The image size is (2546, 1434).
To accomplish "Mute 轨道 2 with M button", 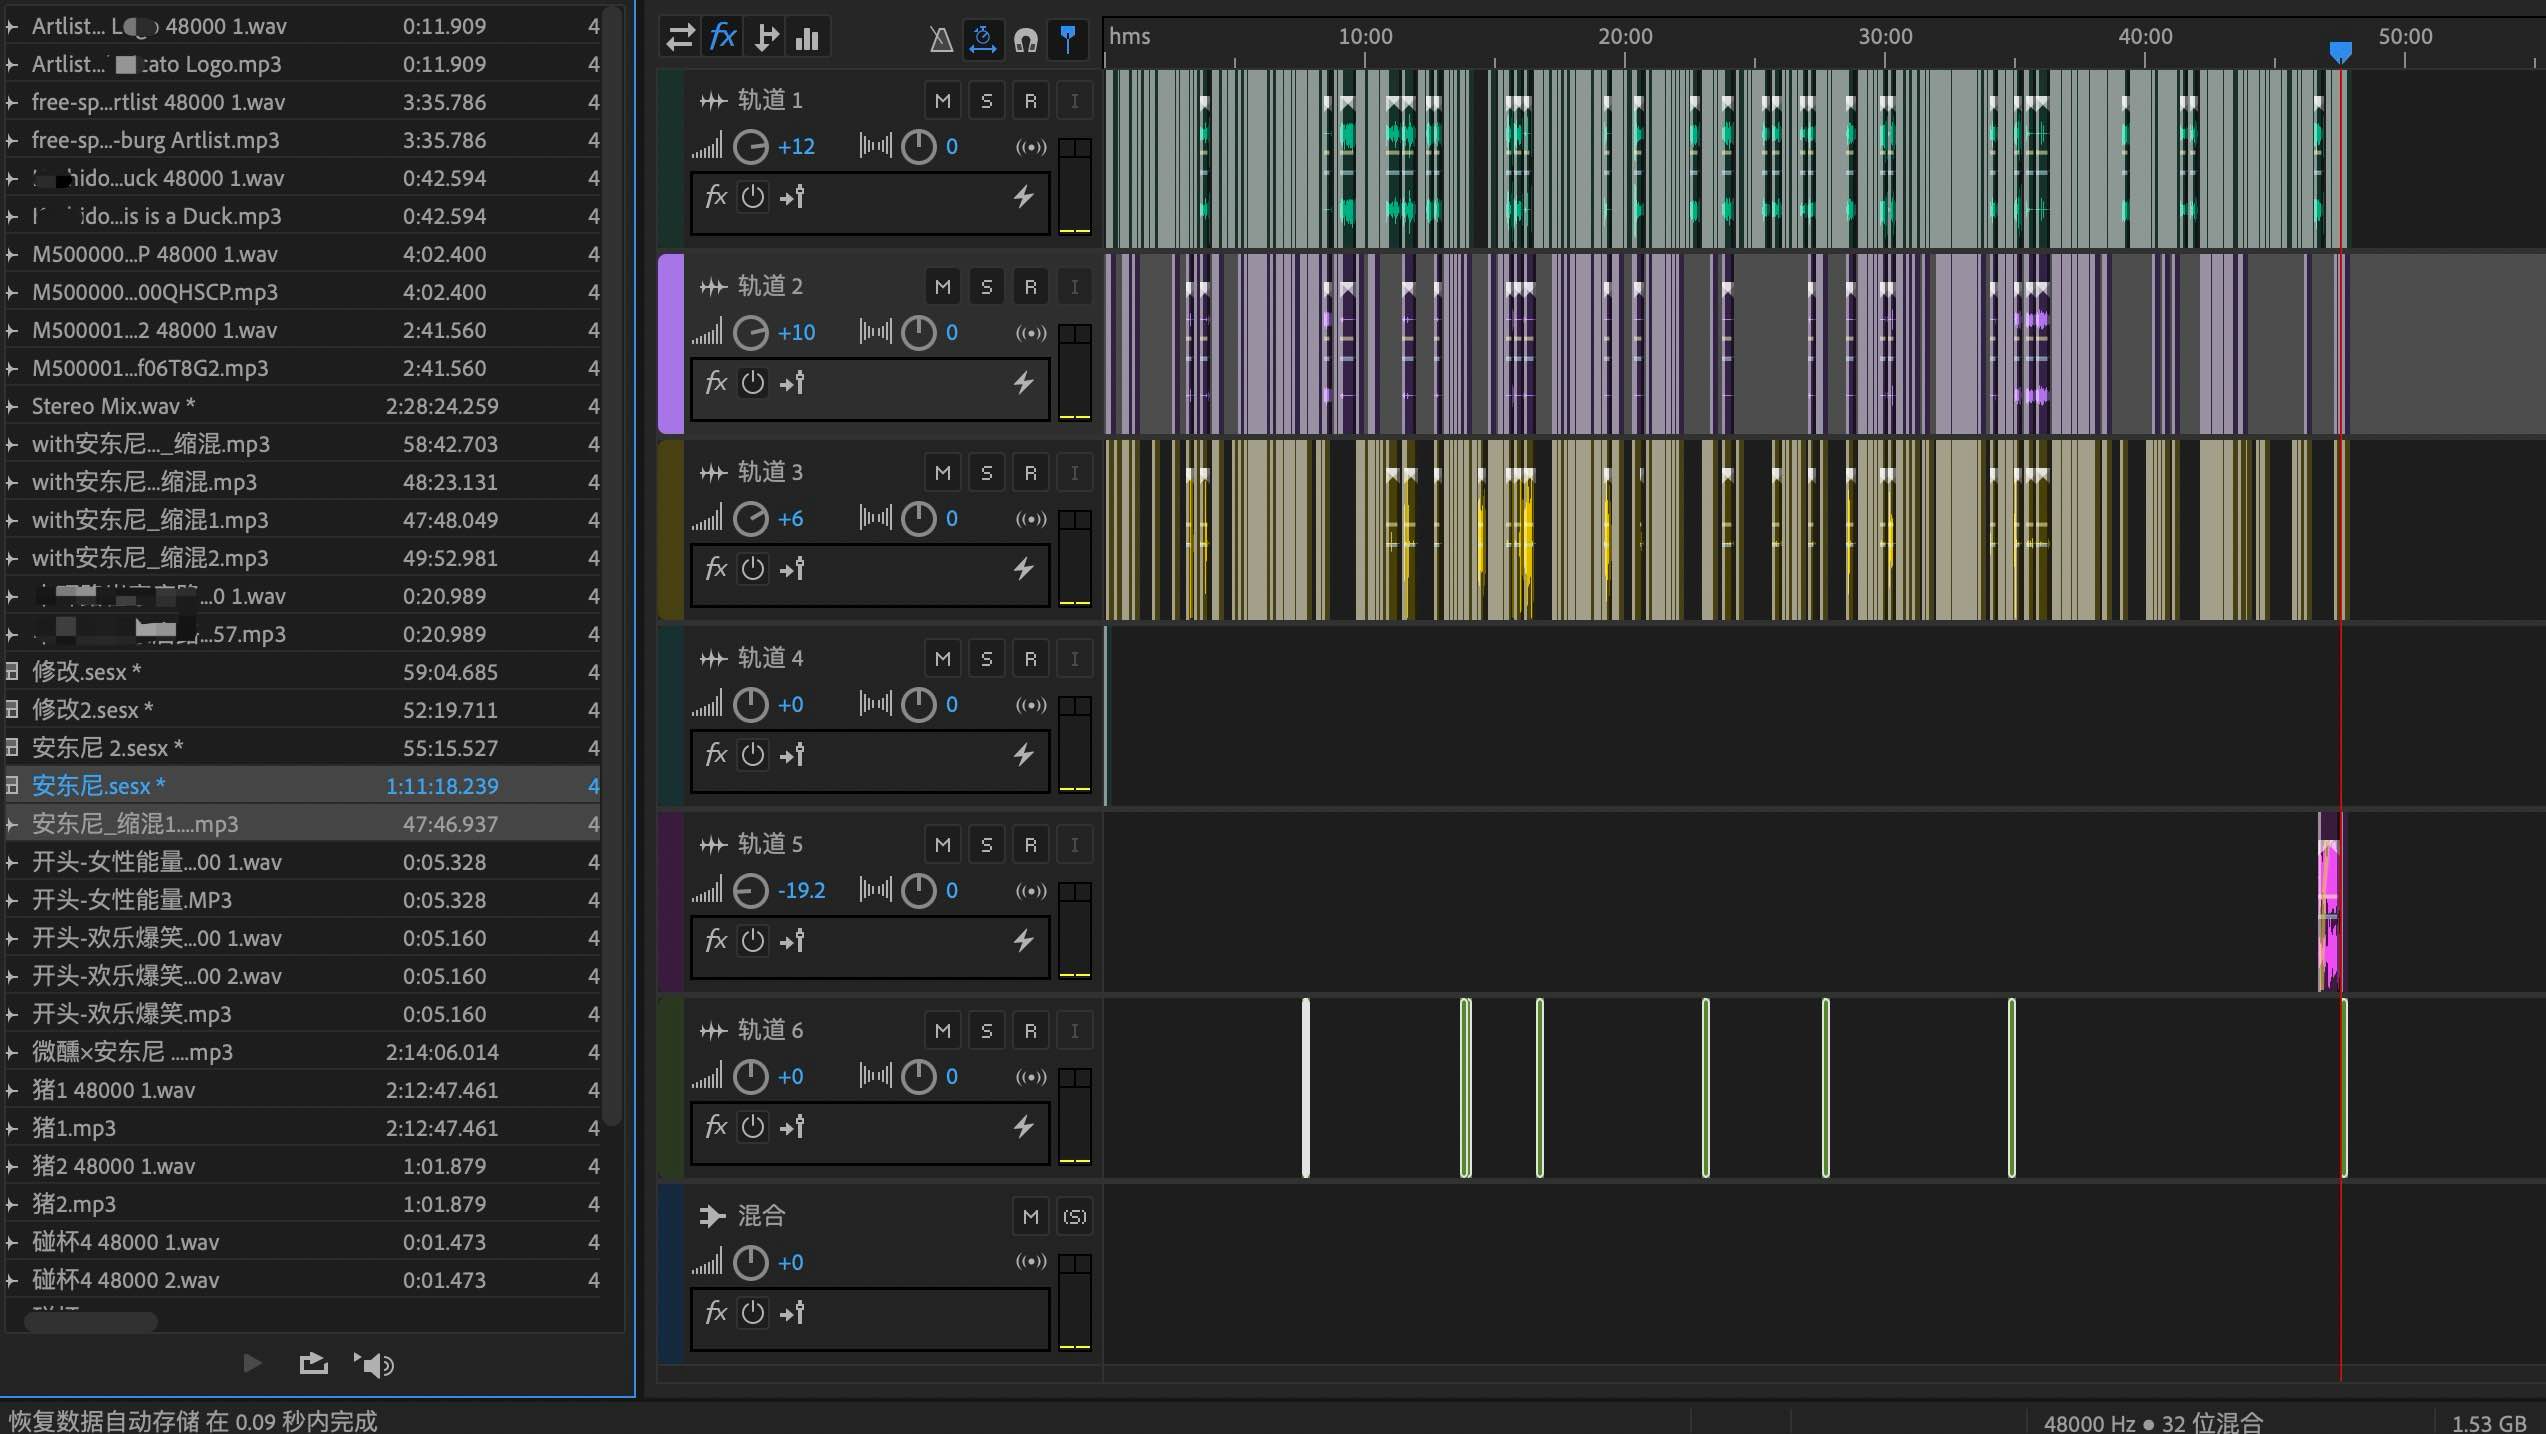I will click(942, 287).
